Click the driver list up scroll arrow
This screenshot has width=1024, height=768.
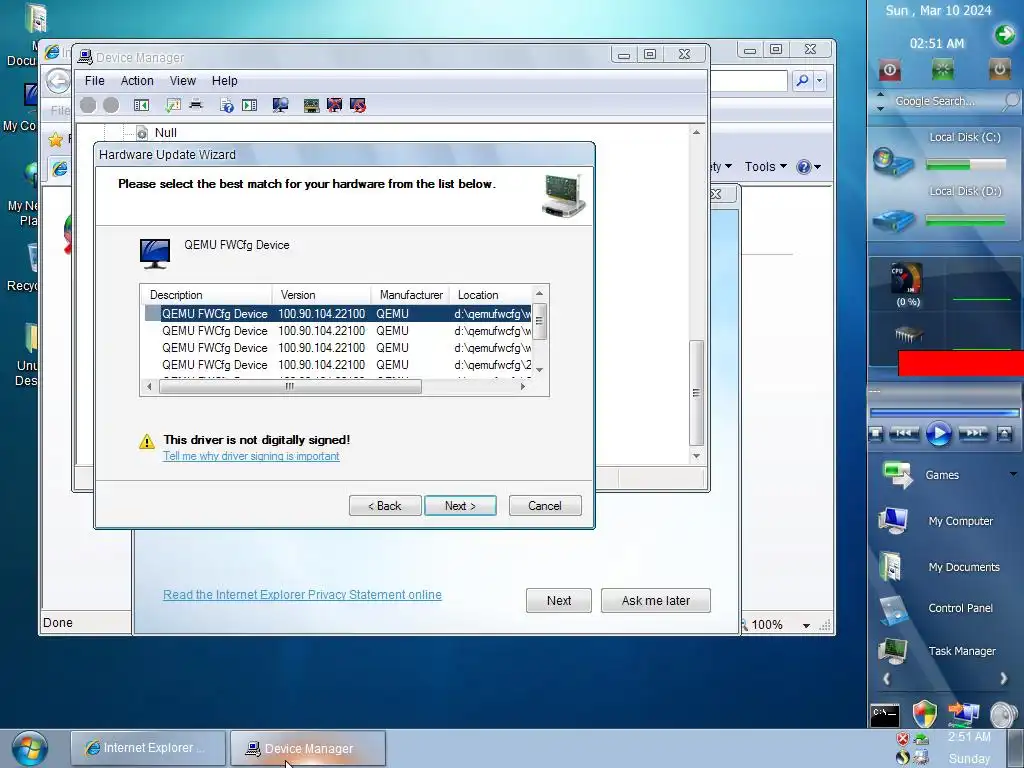[x=539, y=294]
